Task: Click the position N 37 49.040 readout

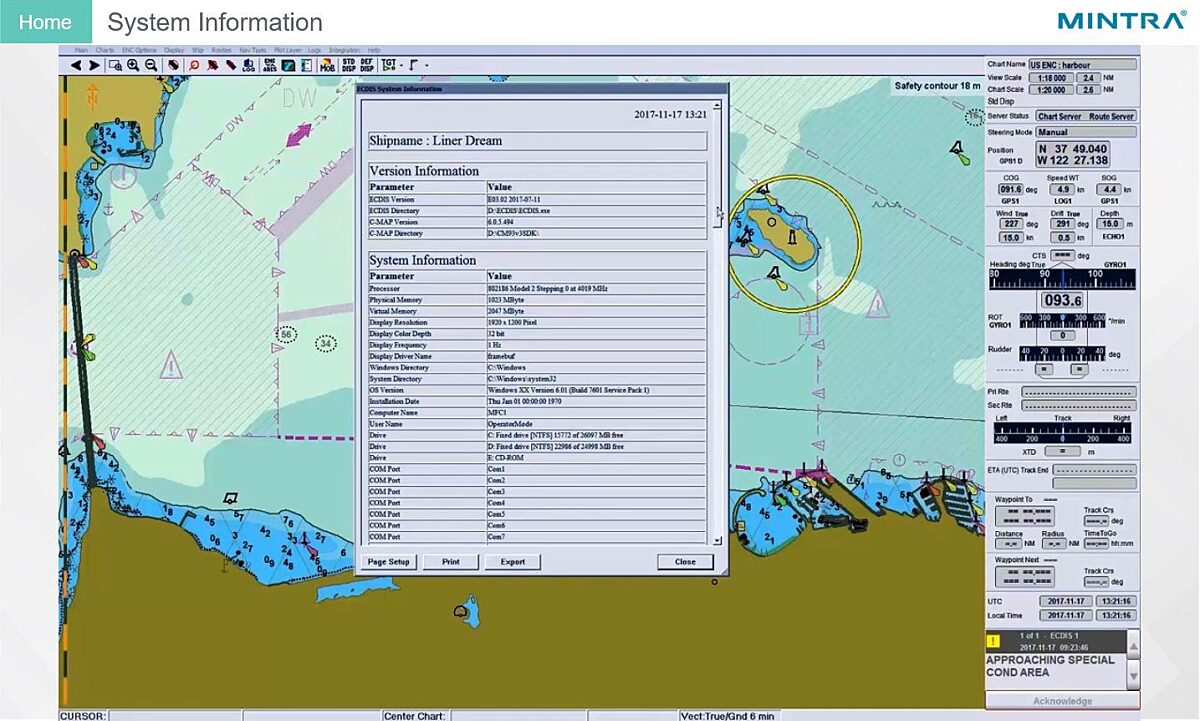Action: tap(1071, 148)
